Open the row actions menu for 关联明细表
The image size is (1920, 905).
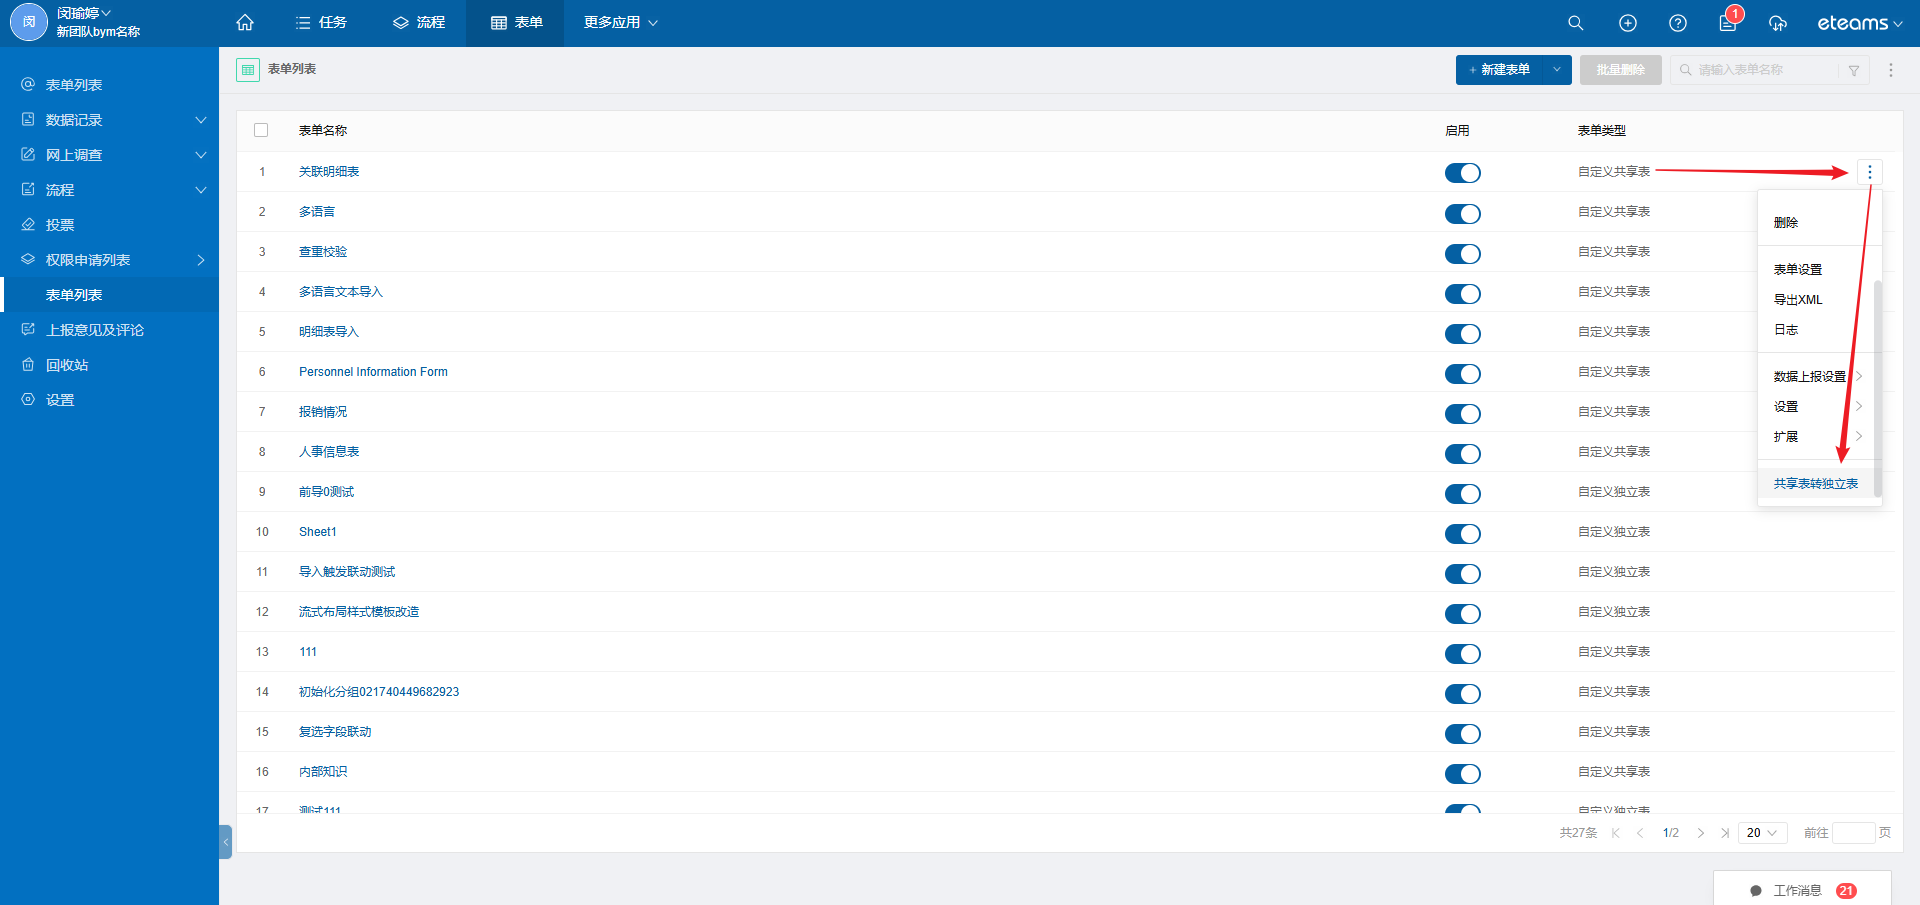click(1869, 172)
